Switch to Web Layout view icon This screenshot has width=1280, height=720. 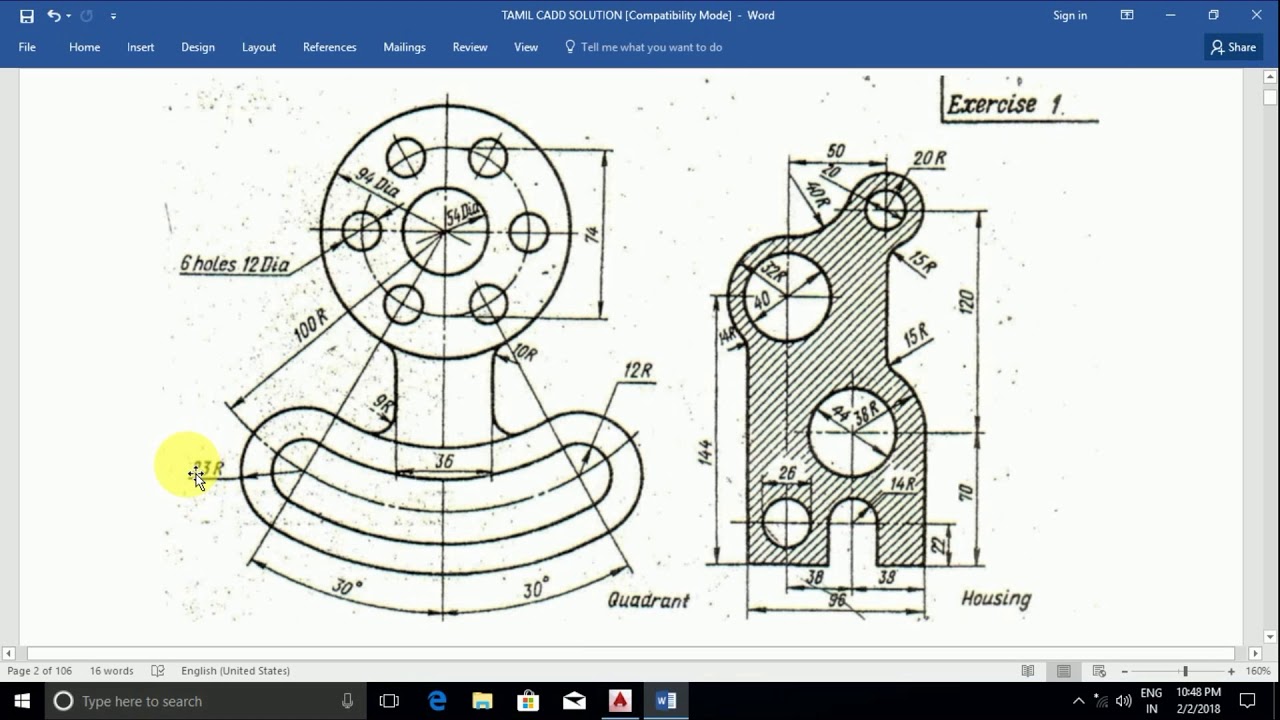pos(1099,671)
